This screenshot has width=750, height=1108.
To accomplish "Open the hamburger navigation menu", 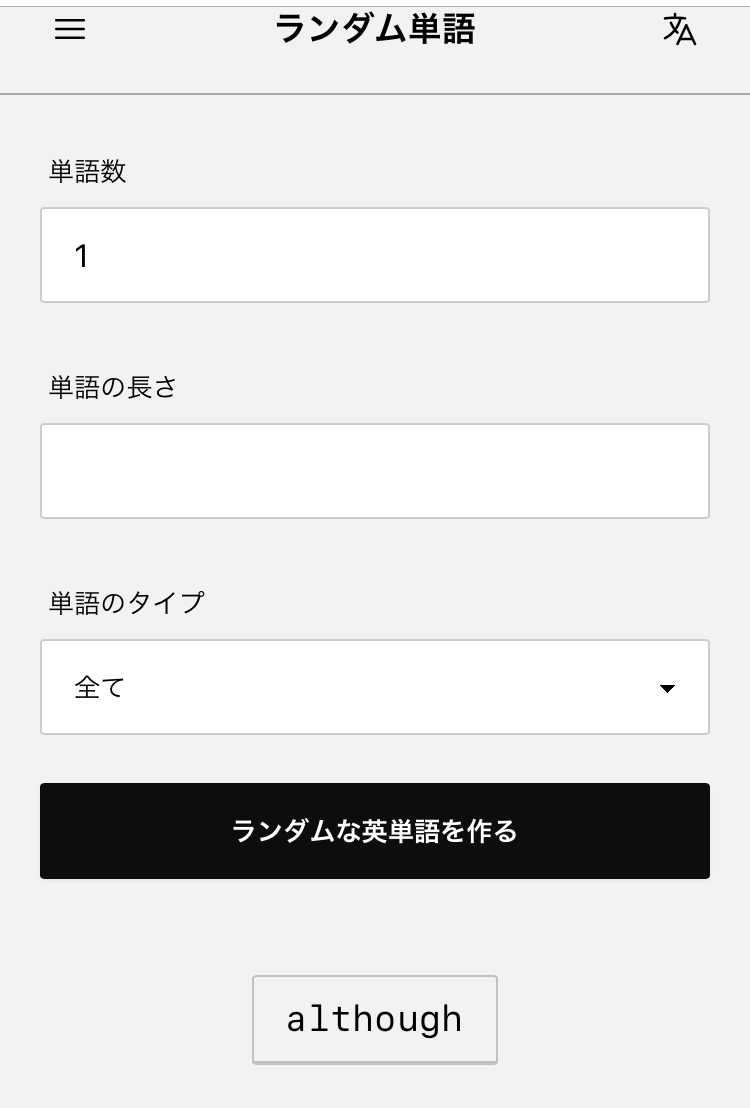I will coord(70,30).
